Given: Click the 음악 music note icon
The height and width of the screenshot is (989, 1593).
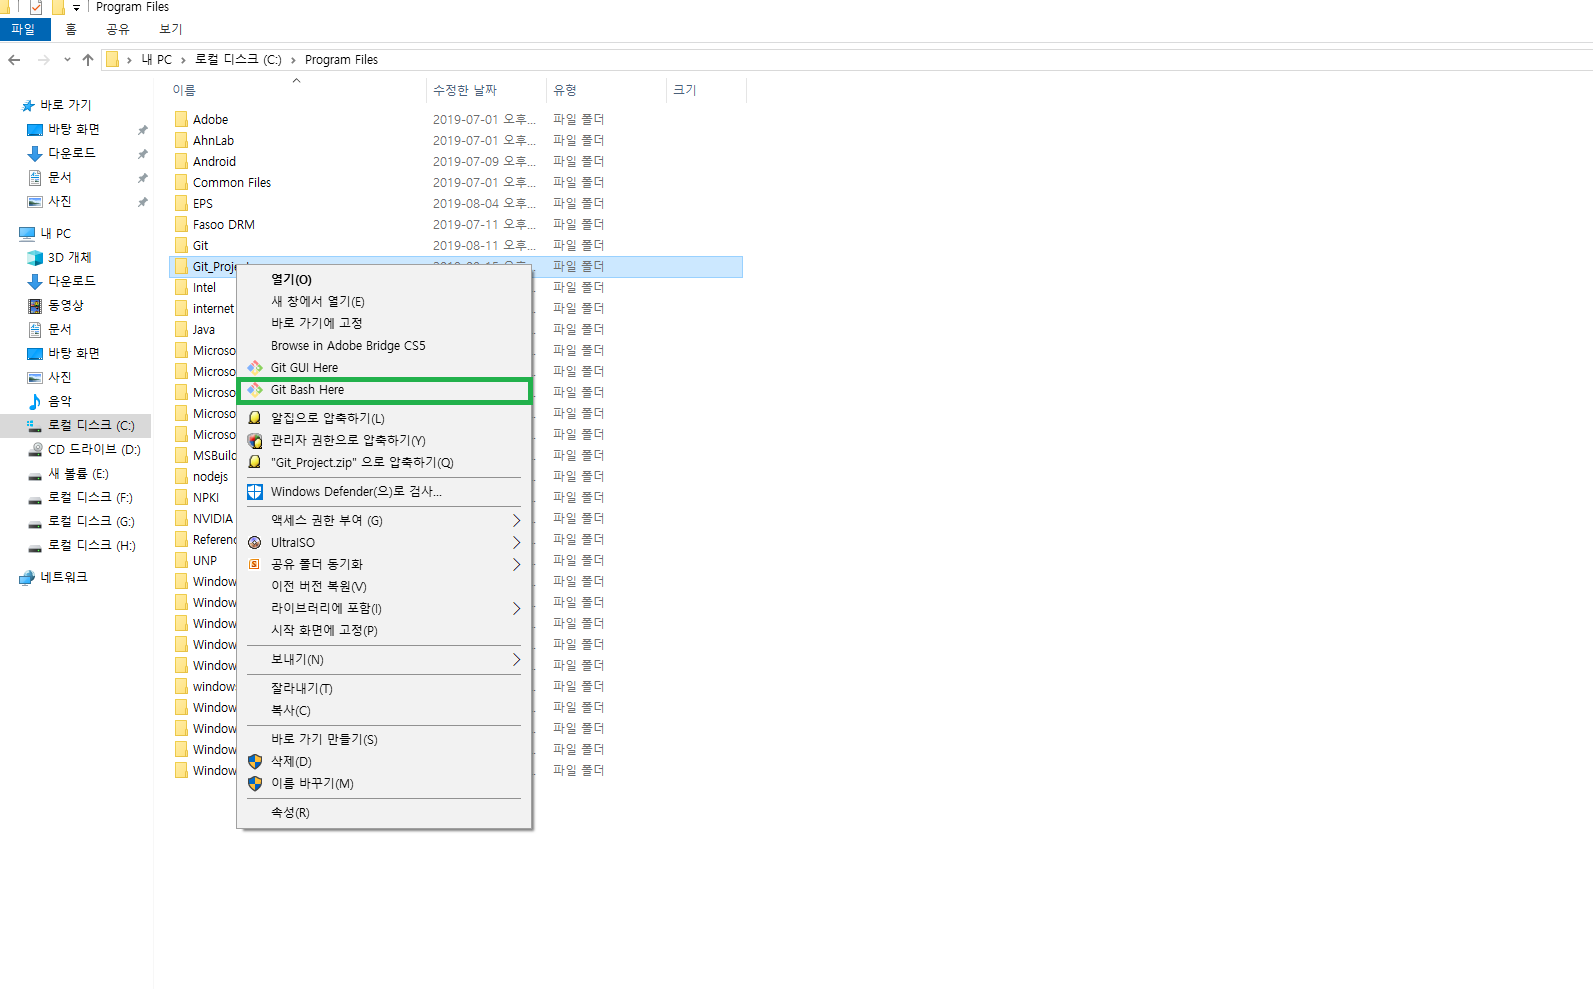Looking at the screenshot, I should [x=35, y=402].
